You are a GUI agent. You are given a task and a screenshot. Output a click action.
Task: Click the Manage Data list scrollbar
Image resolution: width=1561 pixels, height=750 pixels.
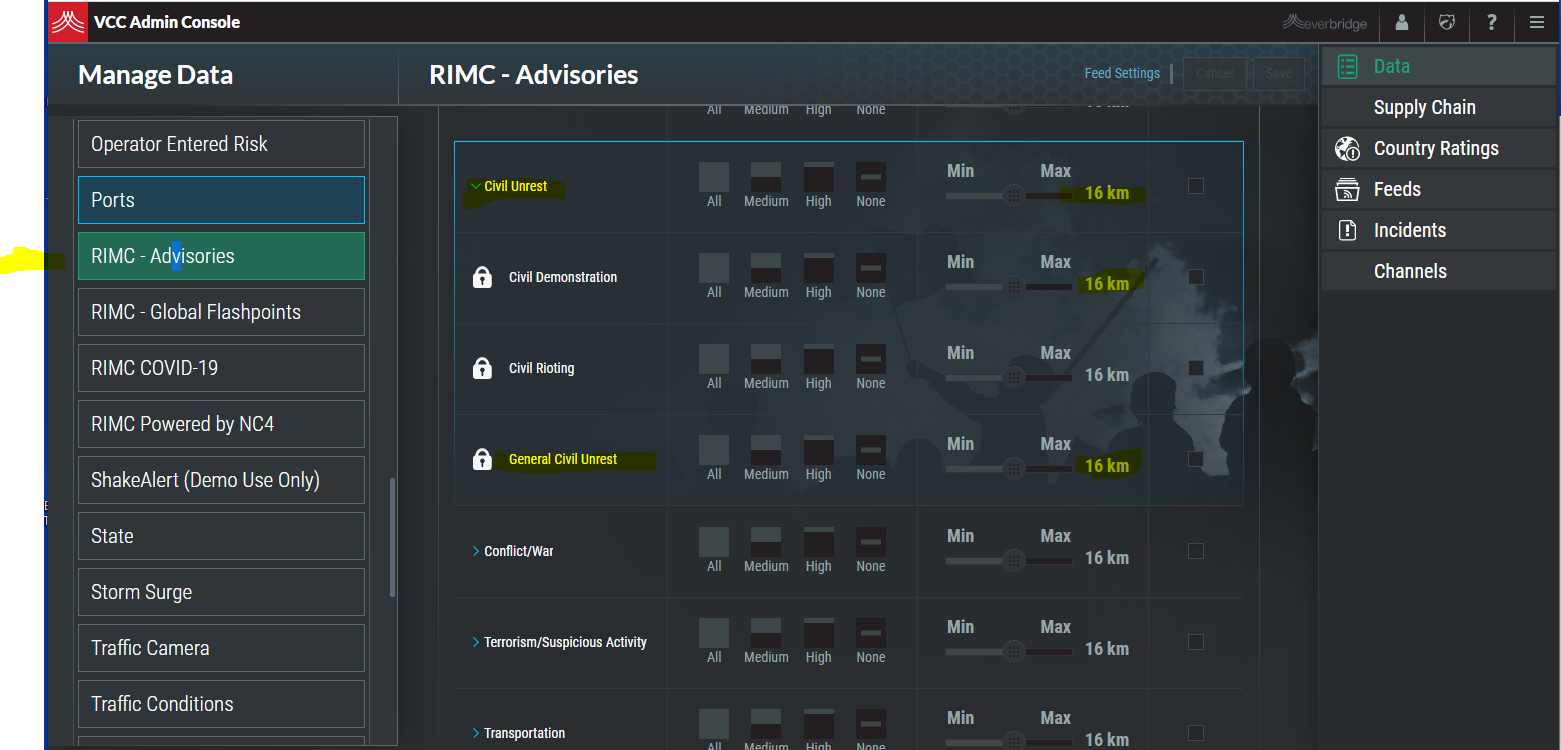(x=393, y=537)
